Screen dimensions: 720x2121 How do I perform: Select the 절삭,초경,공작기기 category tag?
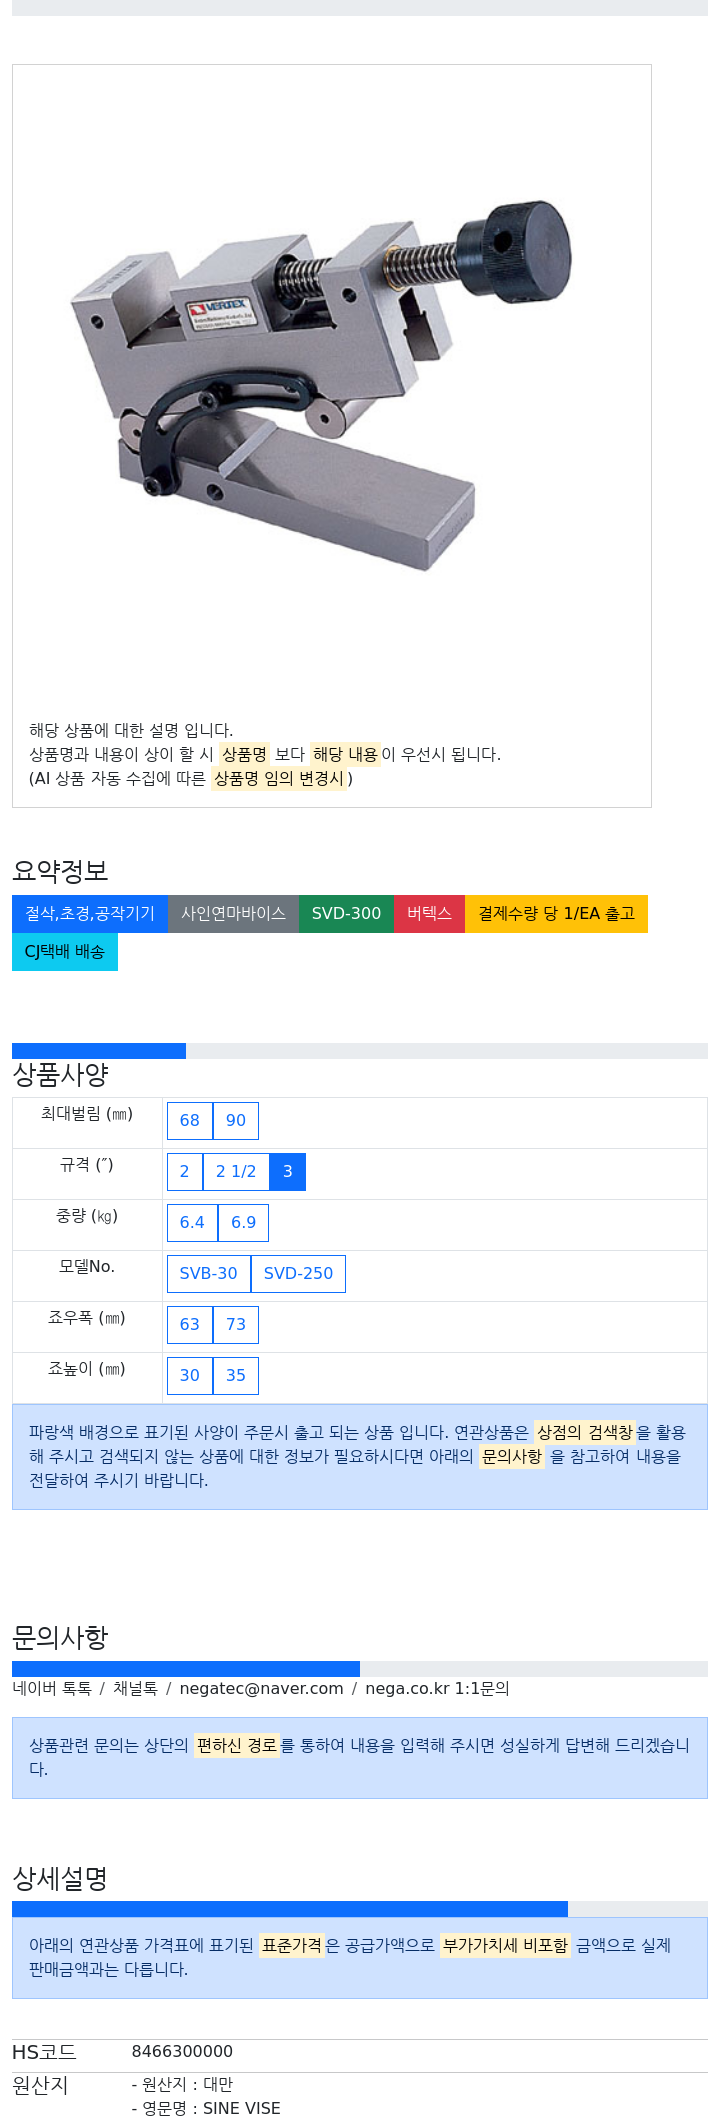point(90,914)
